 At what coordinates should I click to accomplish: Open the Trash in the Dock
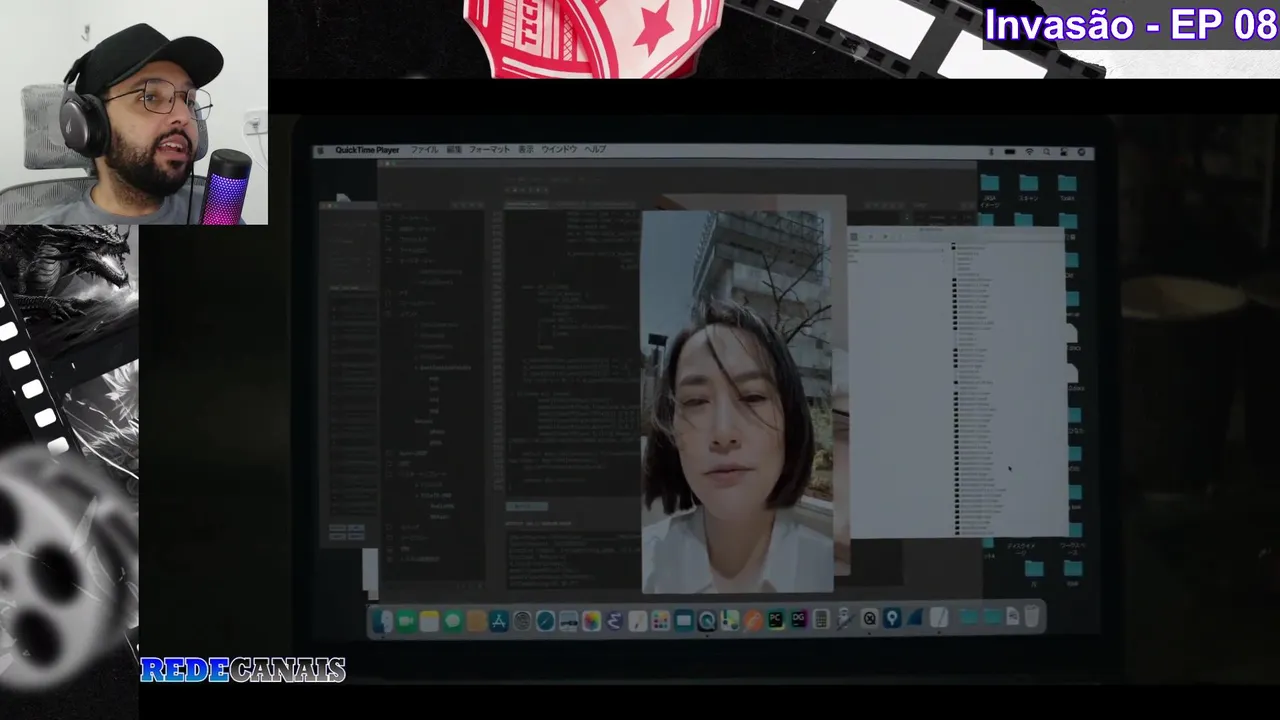[x=1034, y=618]
